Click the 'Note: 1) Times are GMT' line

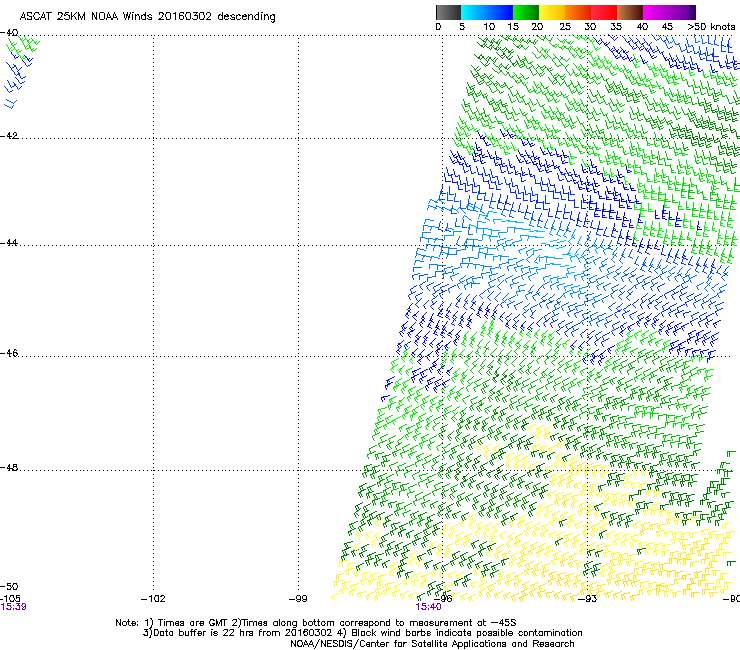(316, 623)
